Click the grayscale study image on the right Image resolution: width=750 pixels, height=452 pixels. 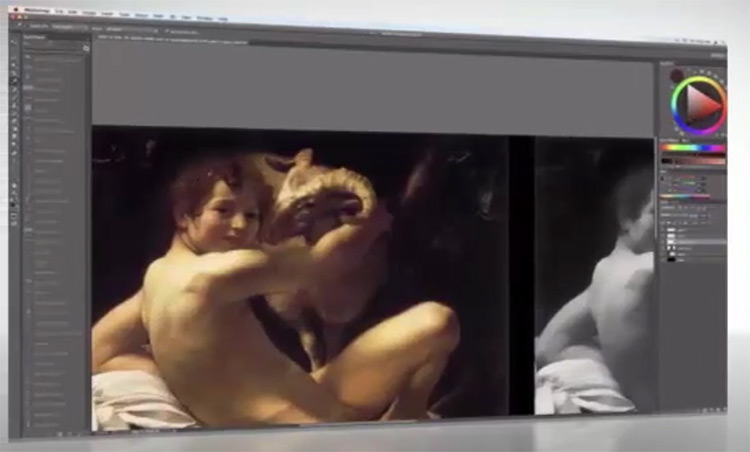tap(594, 275)
